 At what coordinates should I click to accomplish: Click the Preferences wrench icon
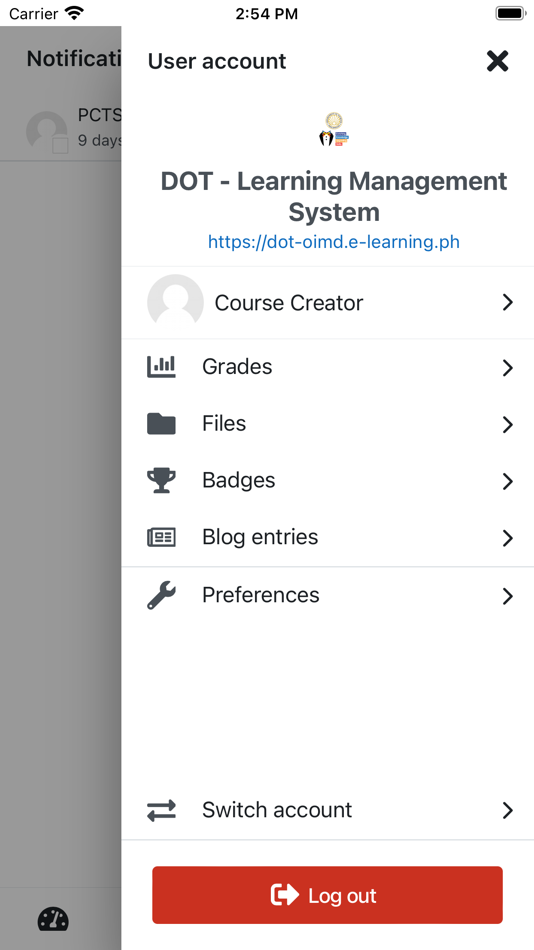[x=161, y=596]
